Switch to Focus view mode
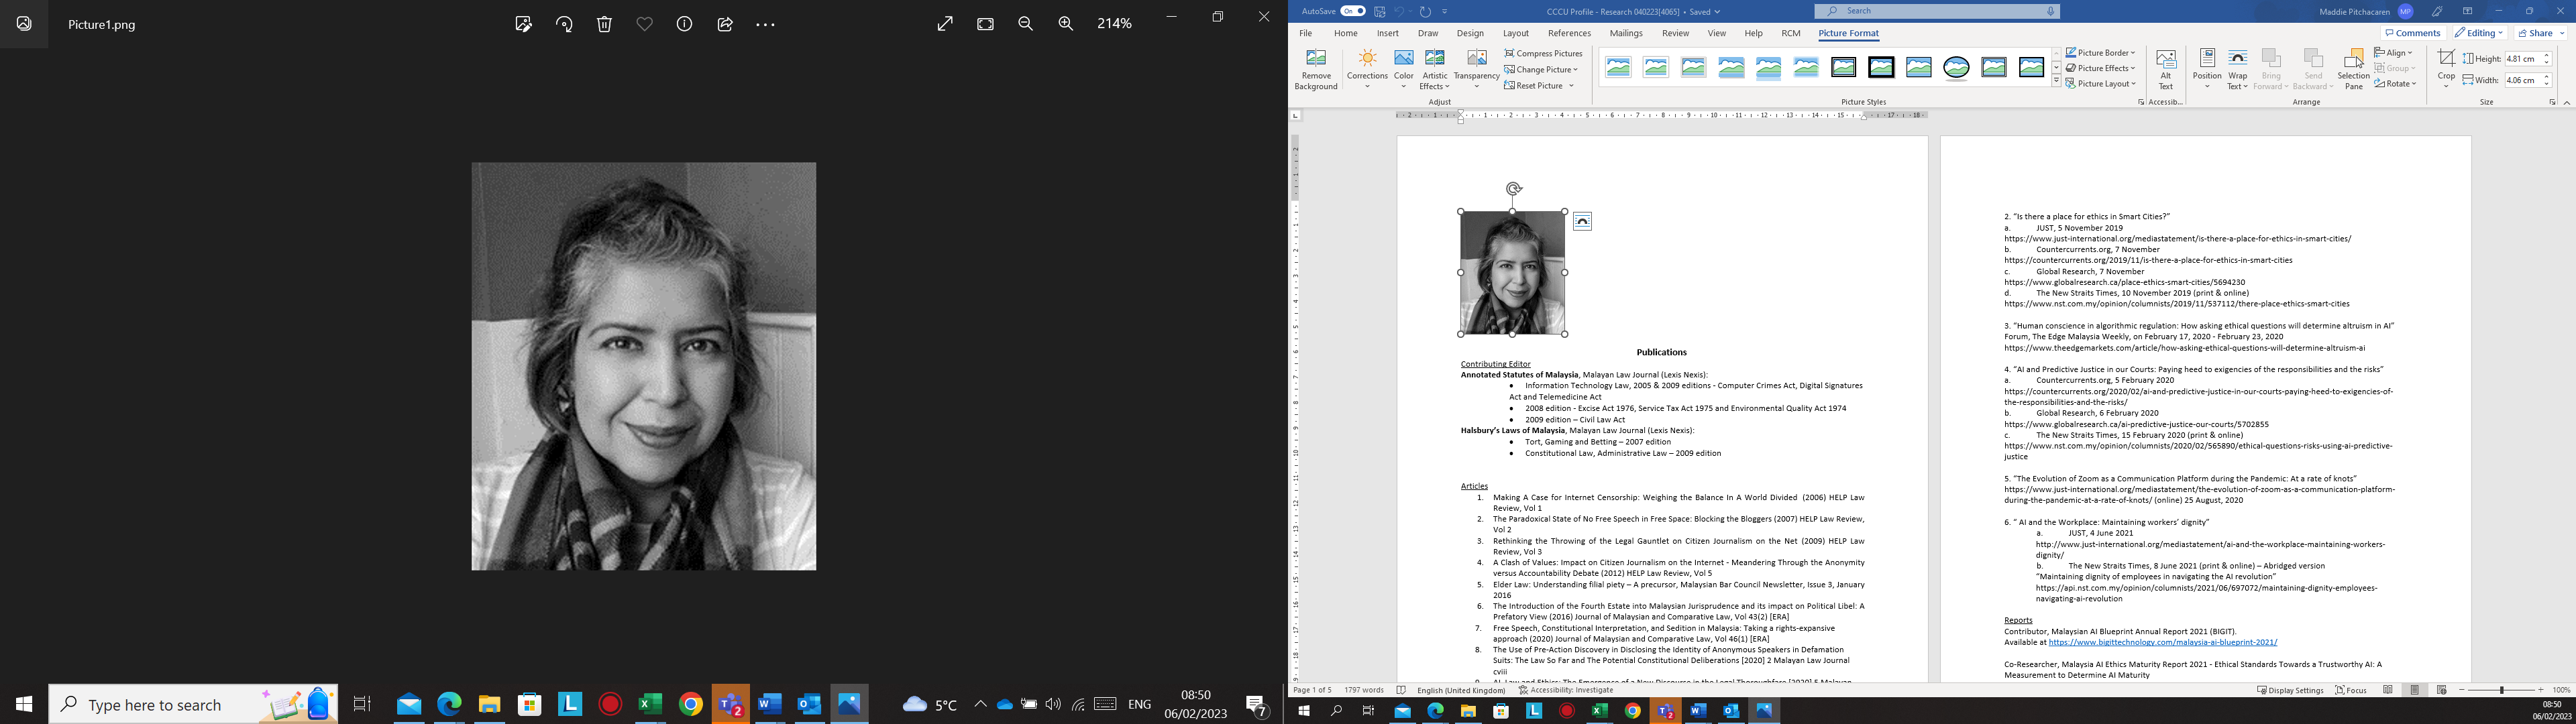The image size is (2576, 724). [x=2351, y=690]
